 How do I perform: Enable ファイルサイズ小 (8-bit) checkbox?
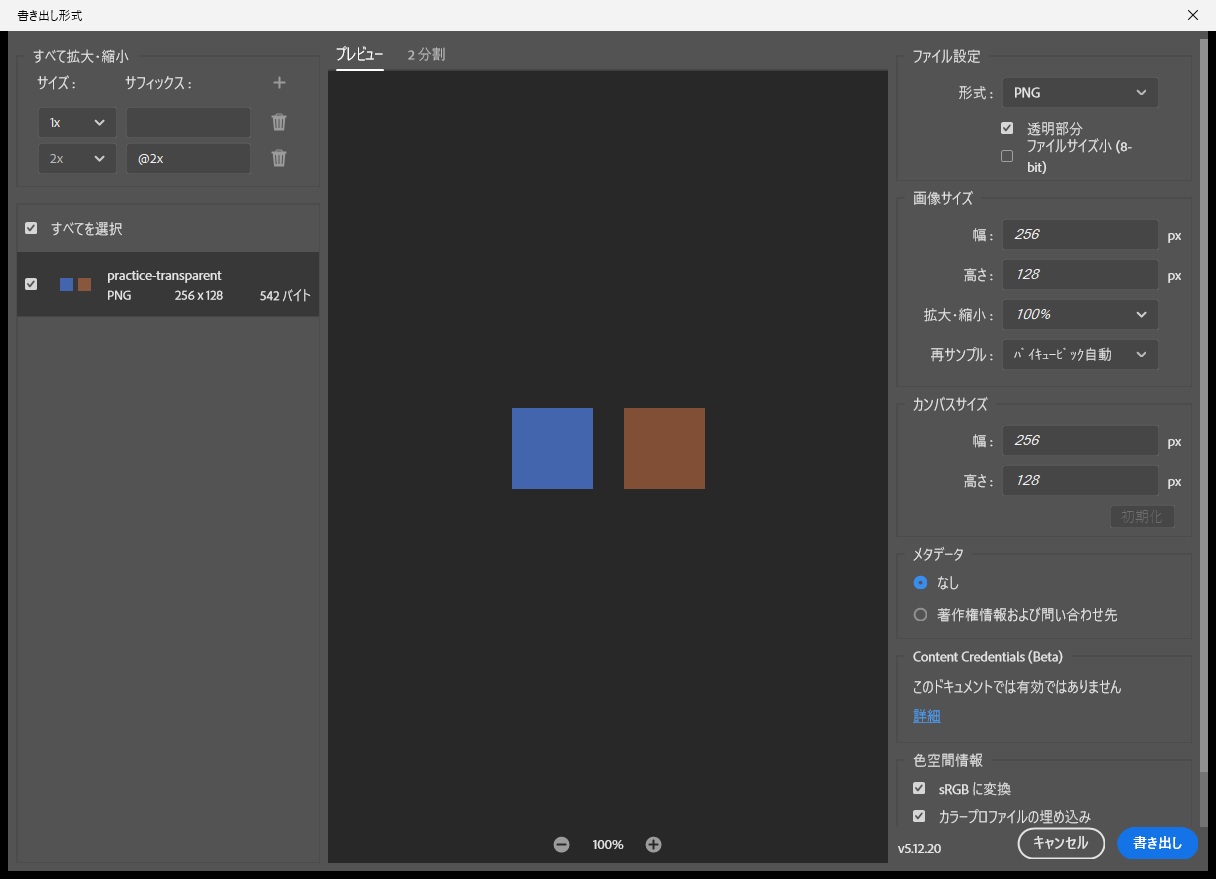[1007, 156]
